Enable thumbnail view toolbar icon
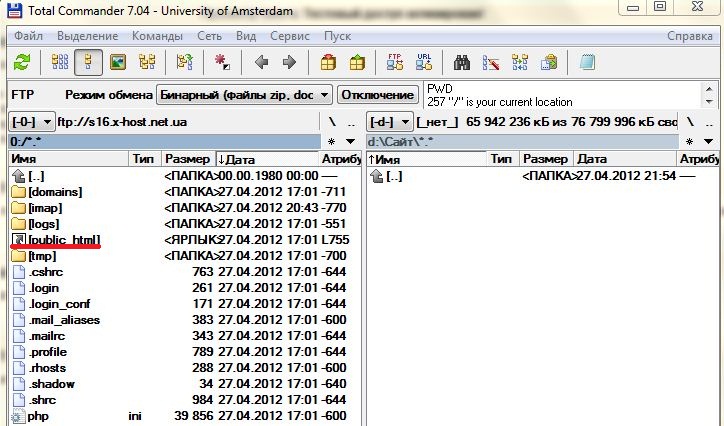 pyautogui.click(x=118, y=62)
